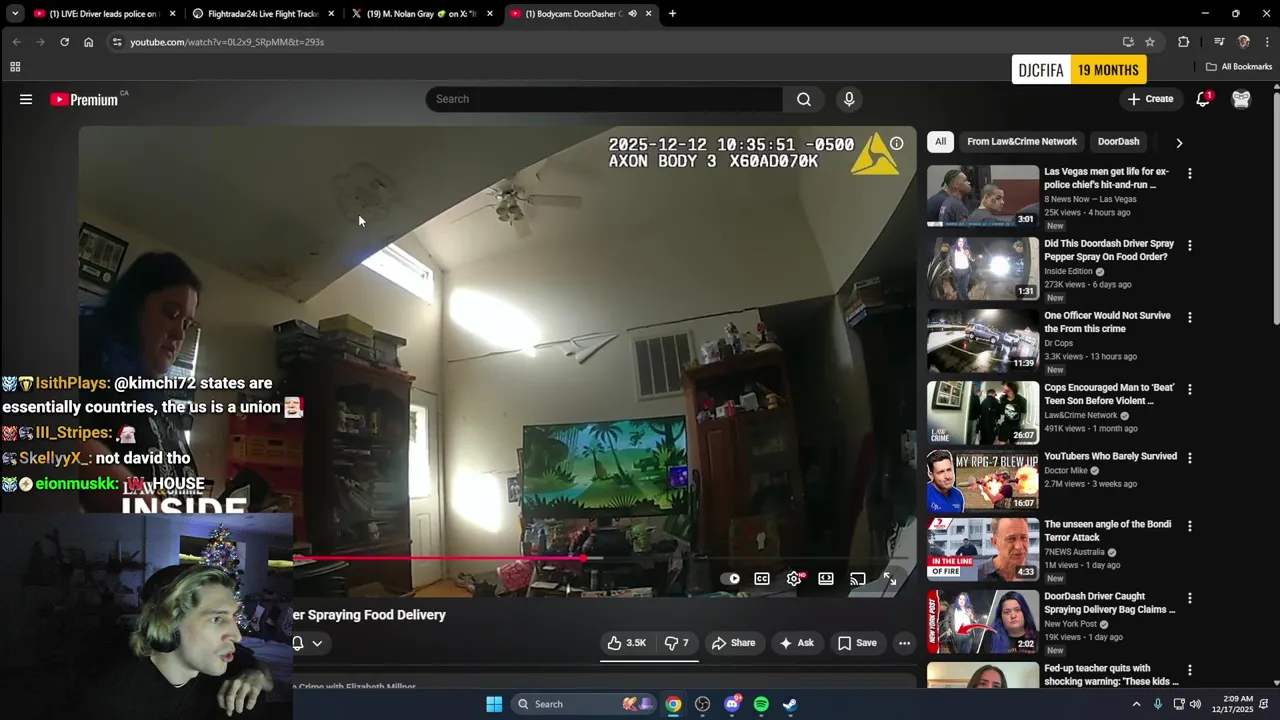This screenshot has height=720, width=1280.
Task: Open Steam from the taskbar
Action: (790, 704)
